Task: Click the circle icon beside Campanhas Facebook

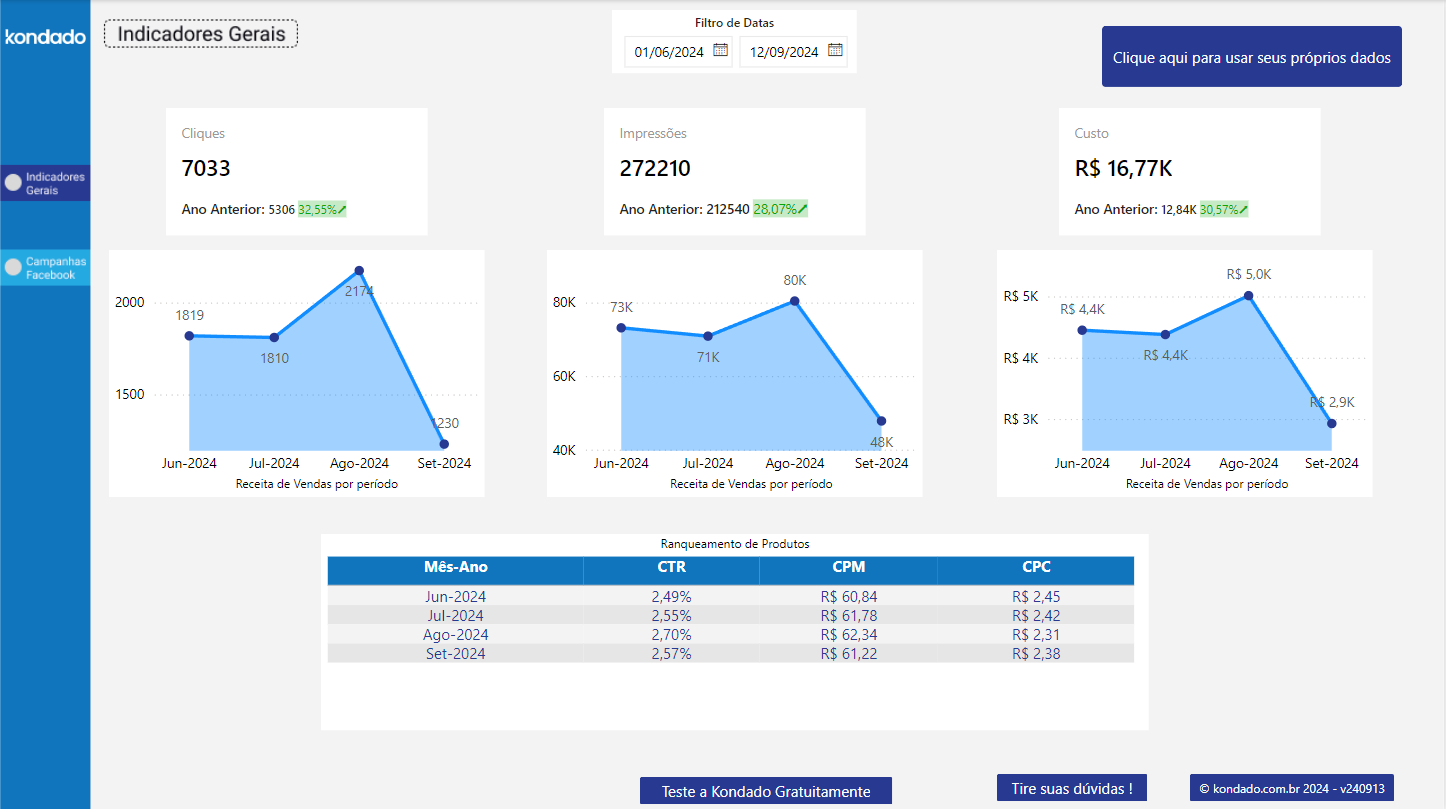Action: click(x=12, y=267)
